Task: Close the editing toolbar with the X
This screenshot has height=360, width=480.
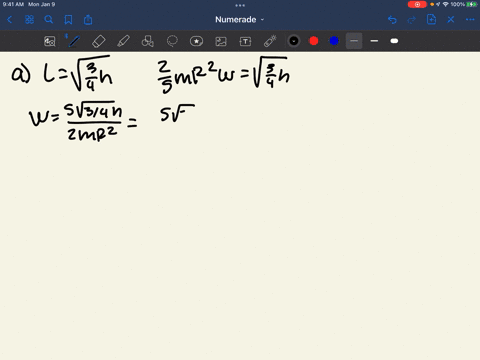Action: click(x=451, y=20)
